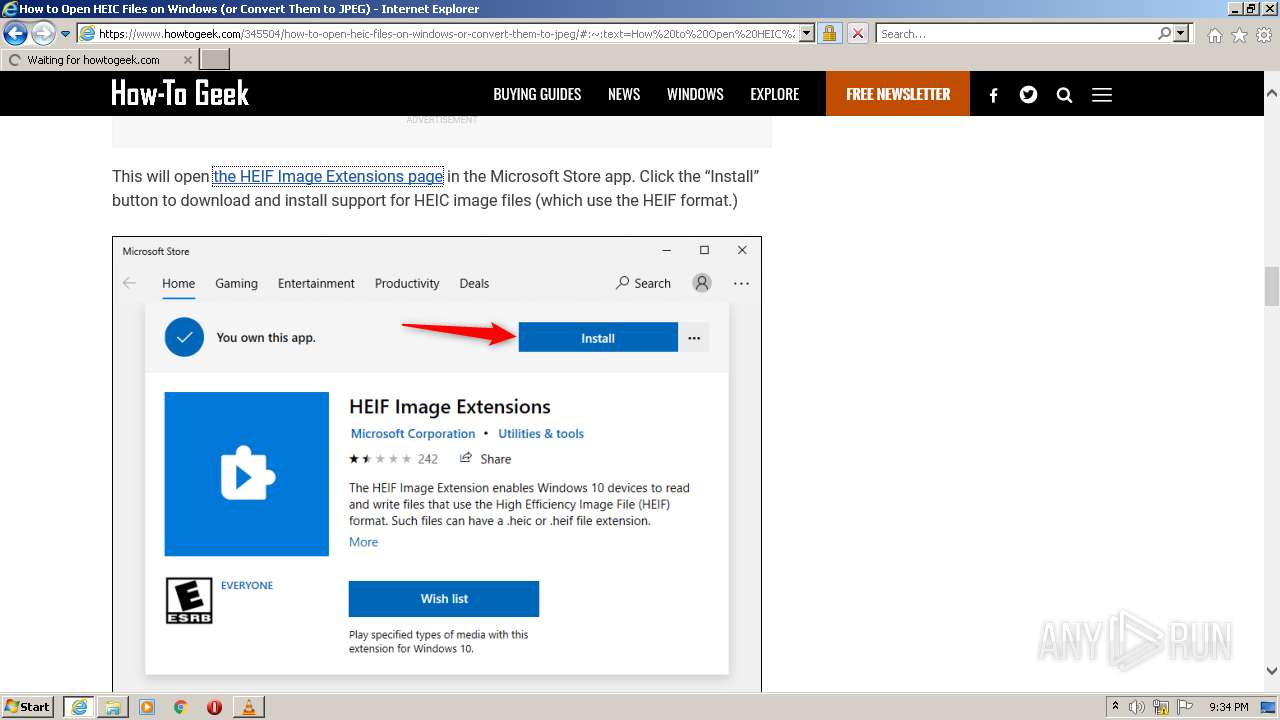
Task: Open a new blank tab
Action: (x=215, y=60)
